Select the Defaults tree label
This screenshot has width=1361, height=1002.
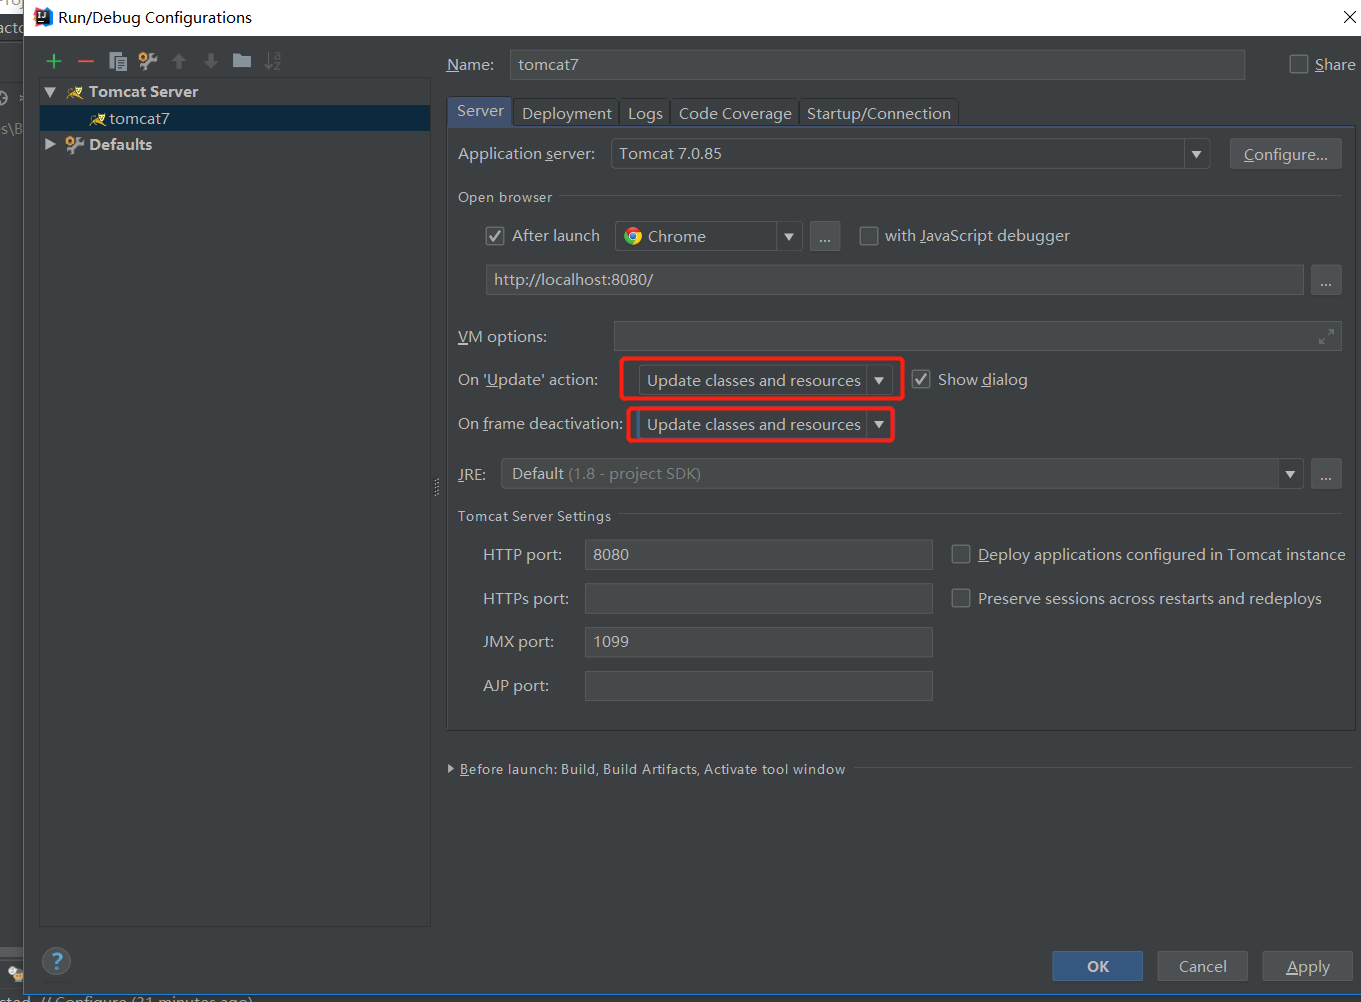pos(121,144)
